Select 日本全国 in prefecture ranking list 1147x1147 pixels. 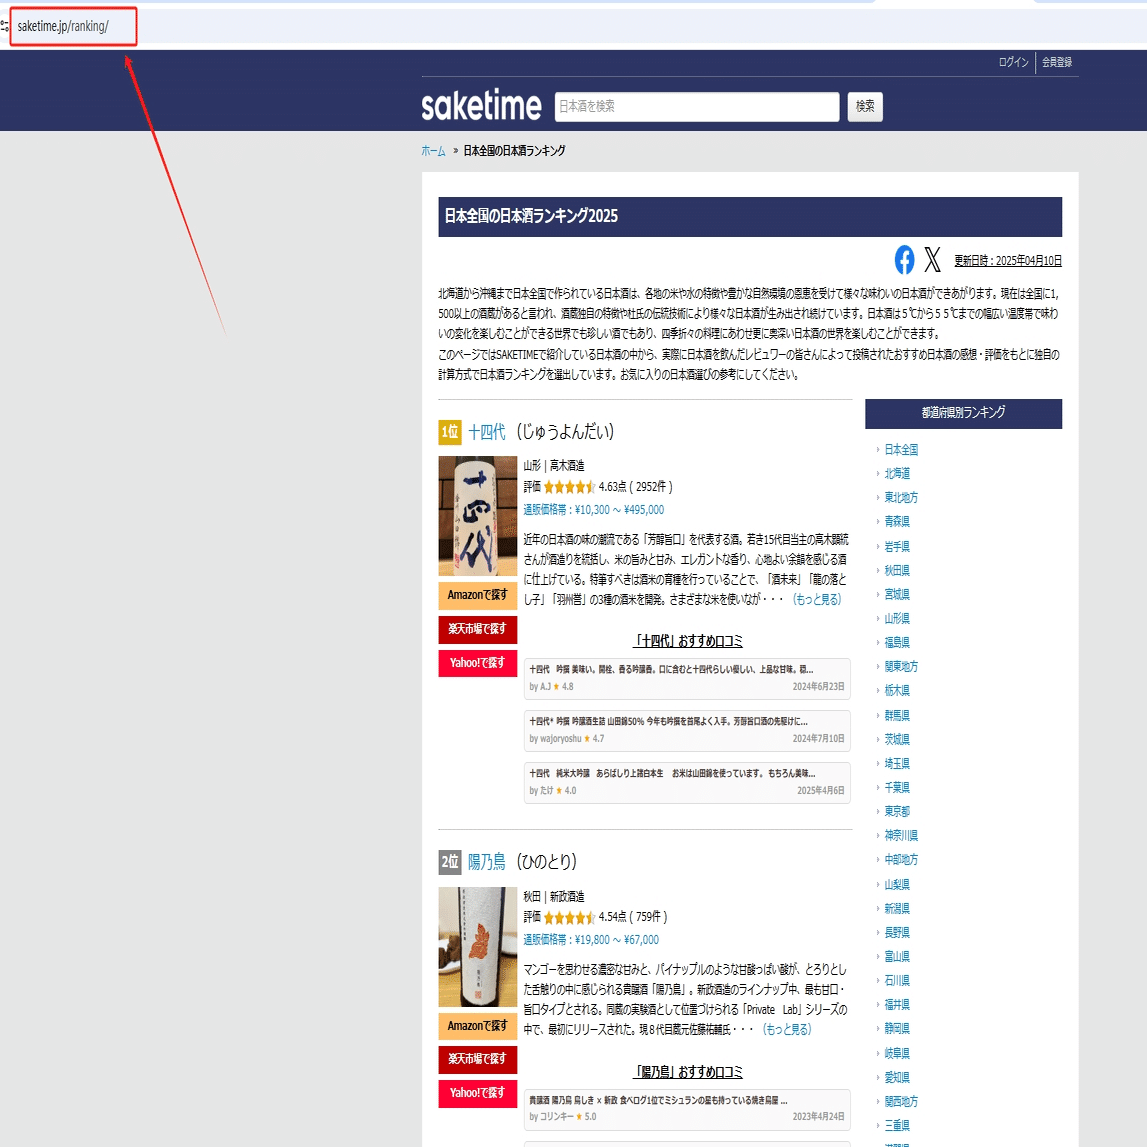coord(901,450)
